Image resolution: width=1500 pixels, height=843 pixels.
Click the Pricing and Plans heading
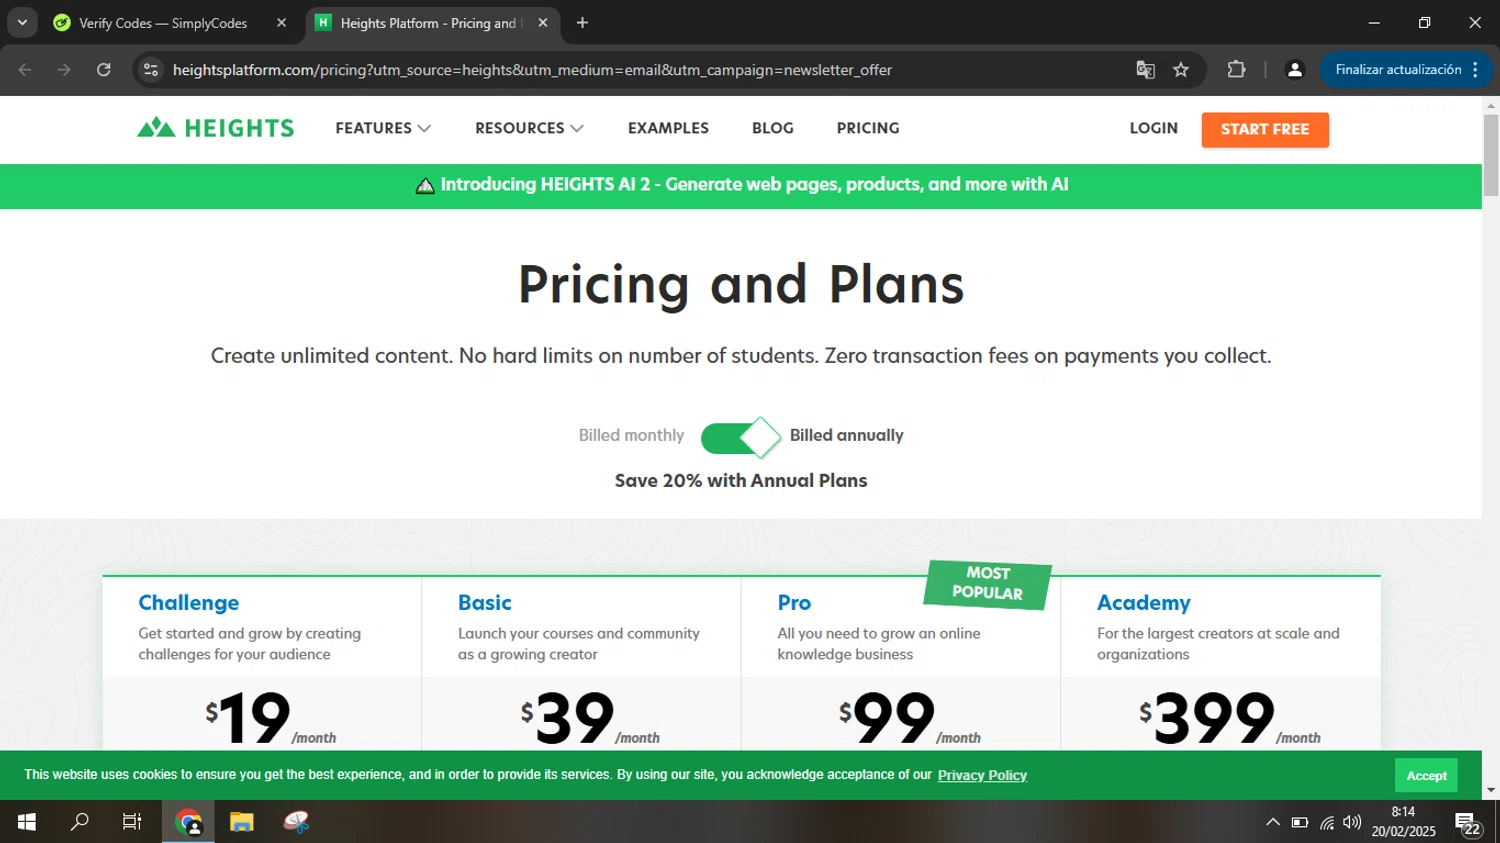tap(741, 284)
